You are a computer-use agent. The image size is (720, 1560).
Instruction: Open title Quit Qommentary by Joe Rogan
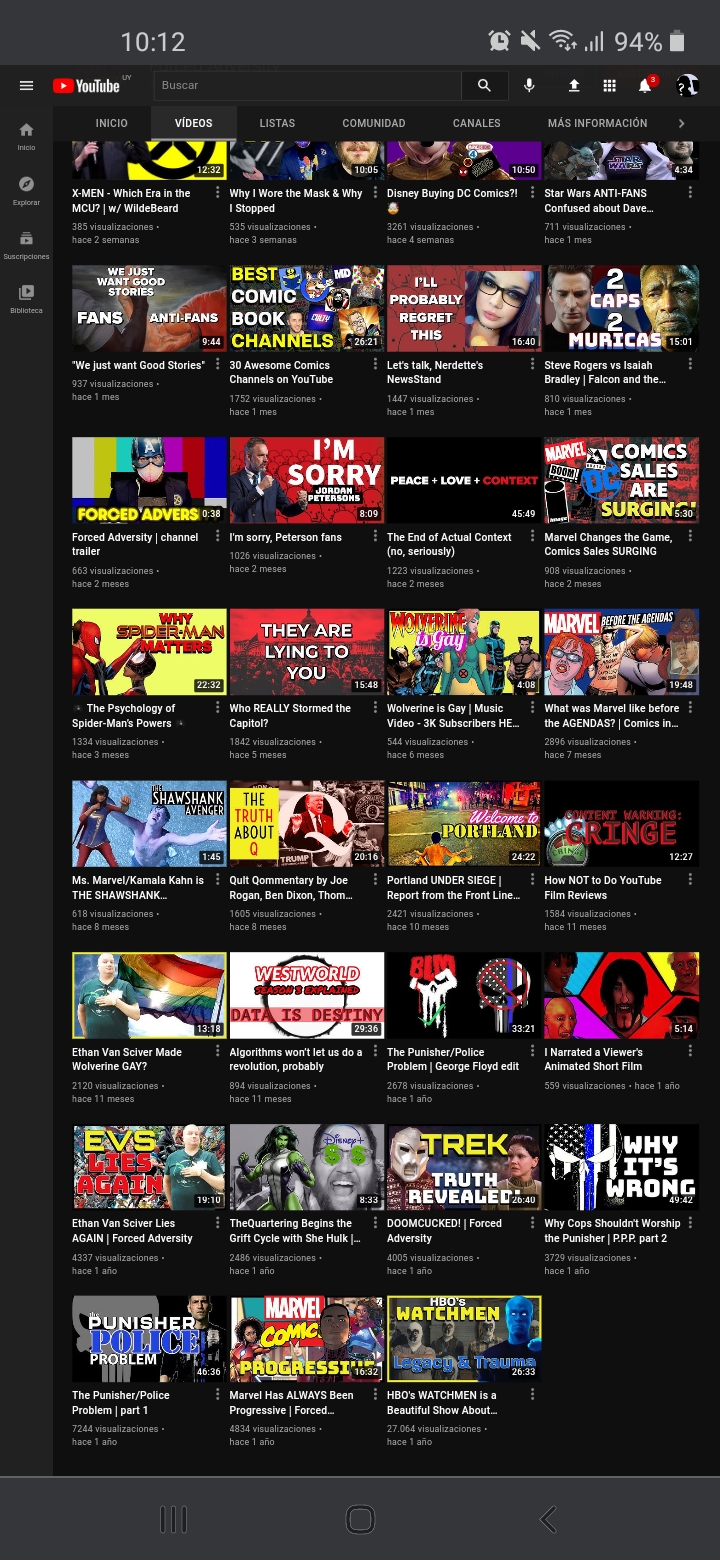[x=291, y=888]
